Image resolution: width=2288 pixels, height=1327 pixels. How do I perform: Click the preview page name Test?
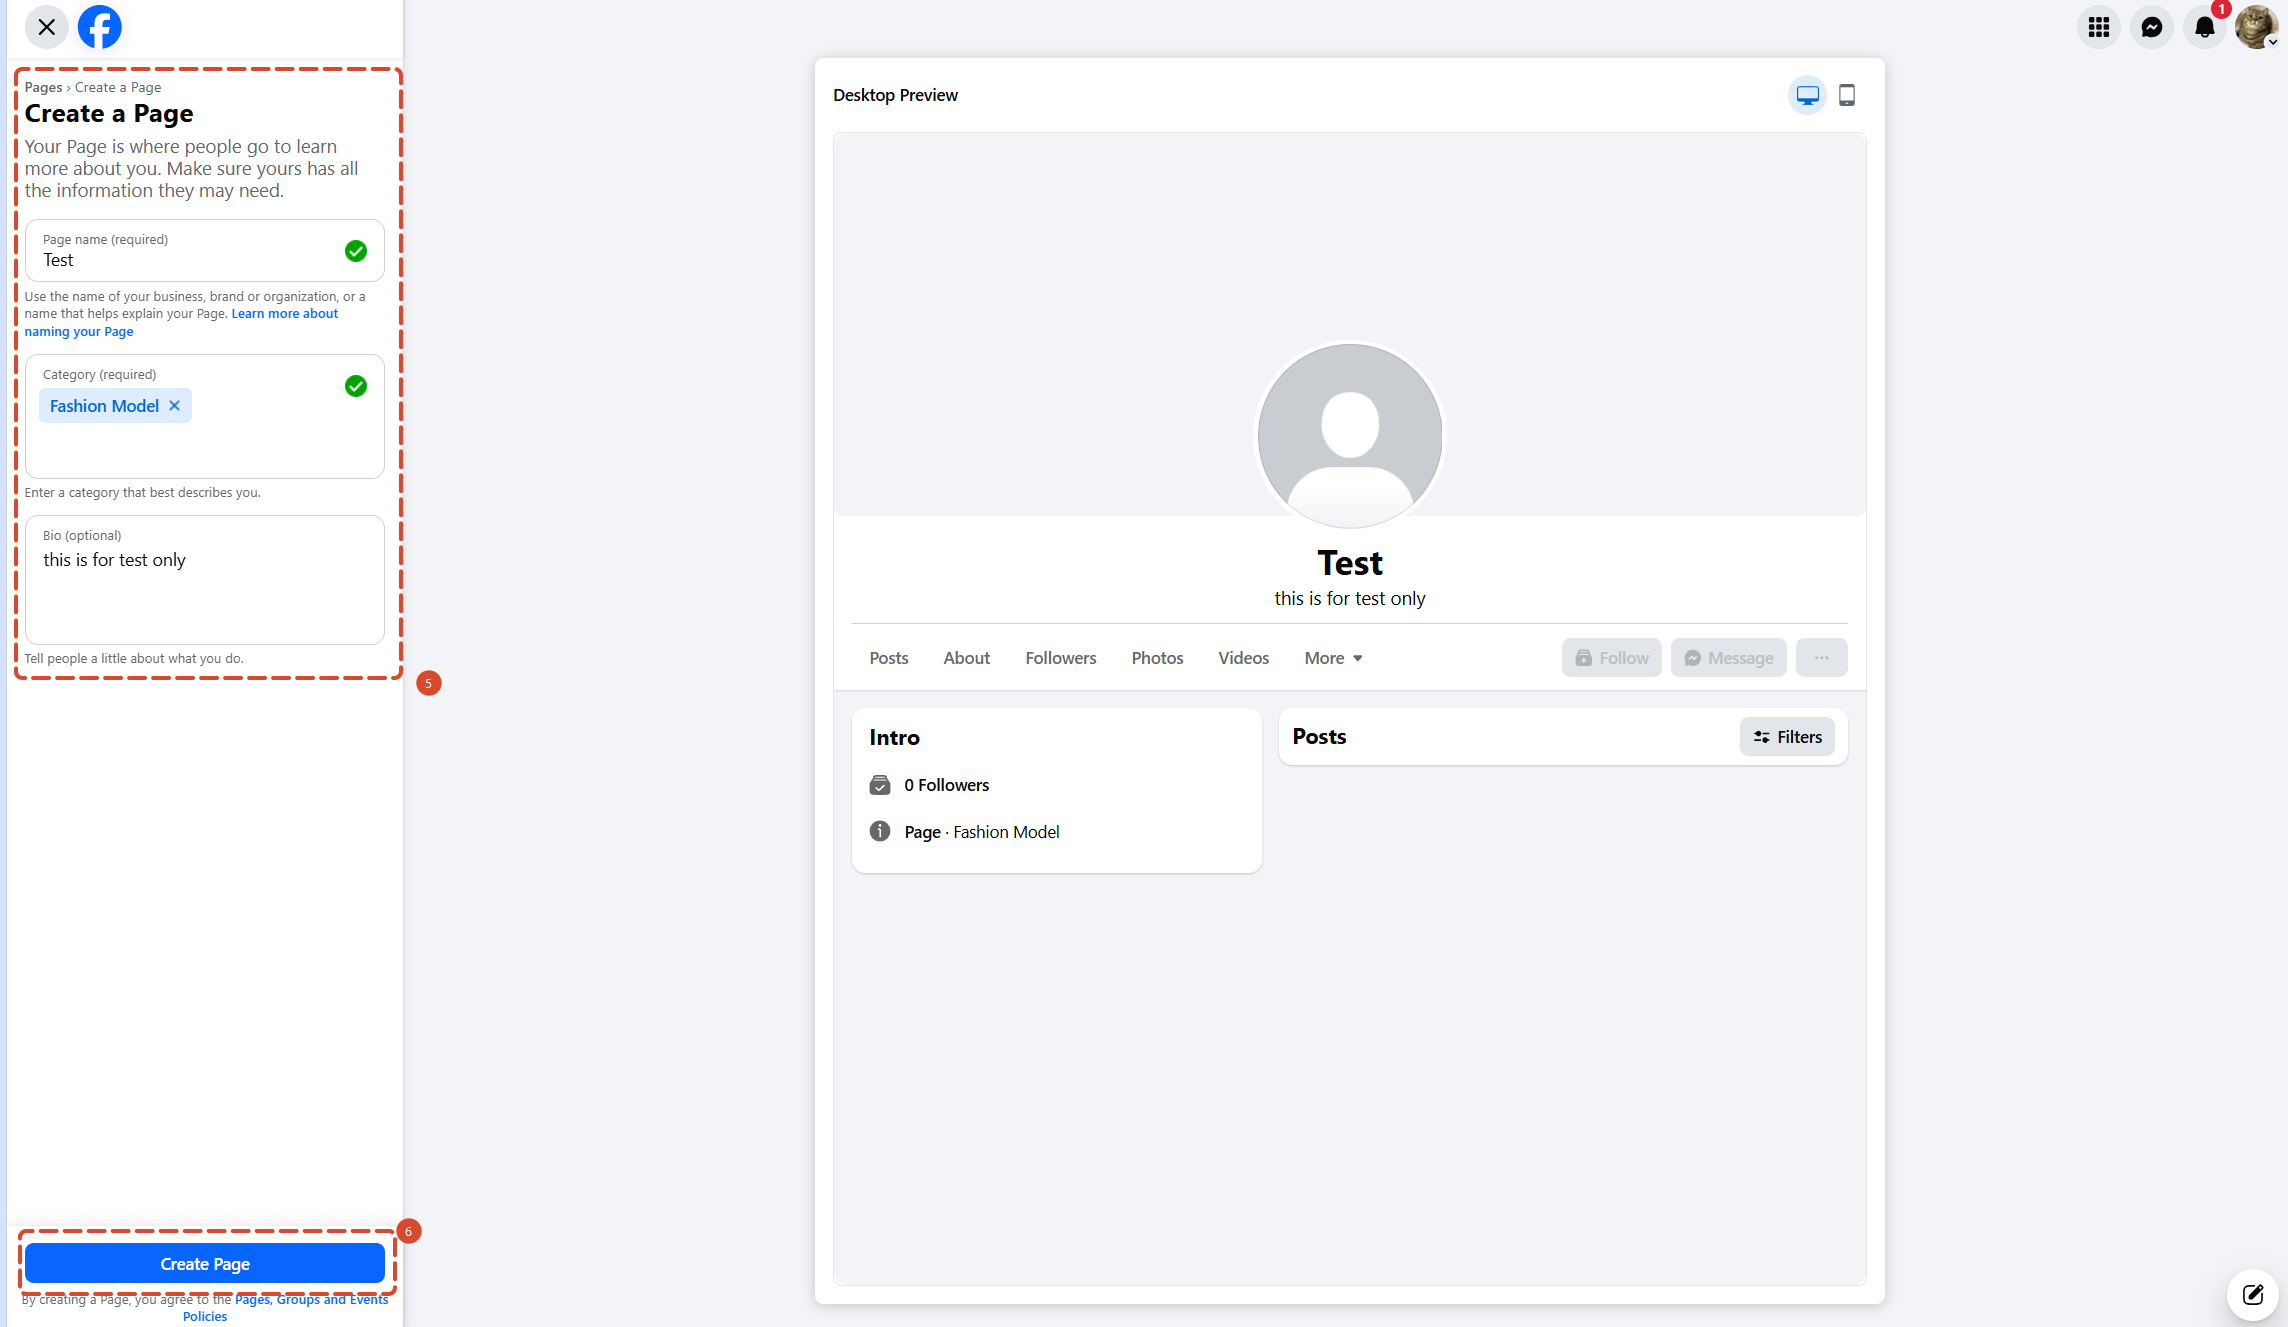click(1350, 563)
